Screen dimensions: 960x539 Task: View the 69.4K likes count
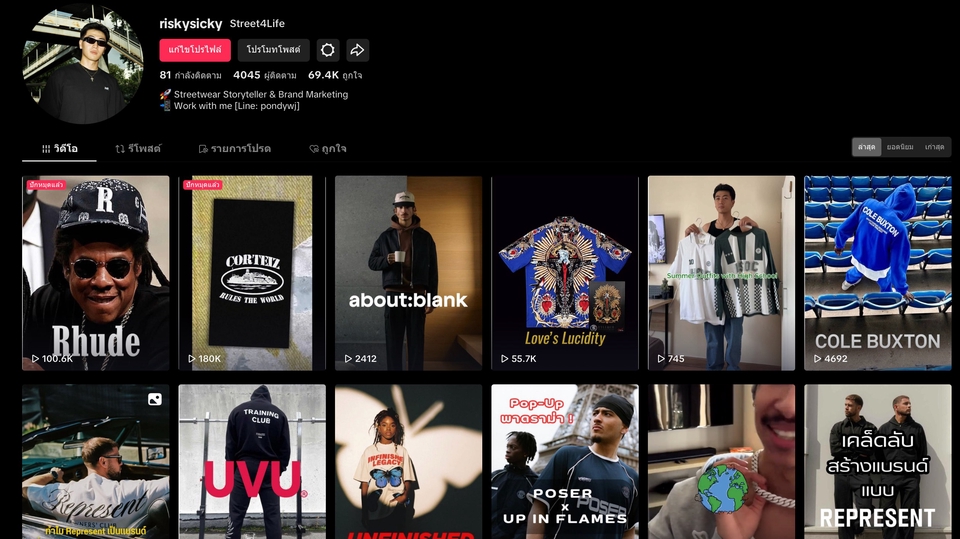335,75
